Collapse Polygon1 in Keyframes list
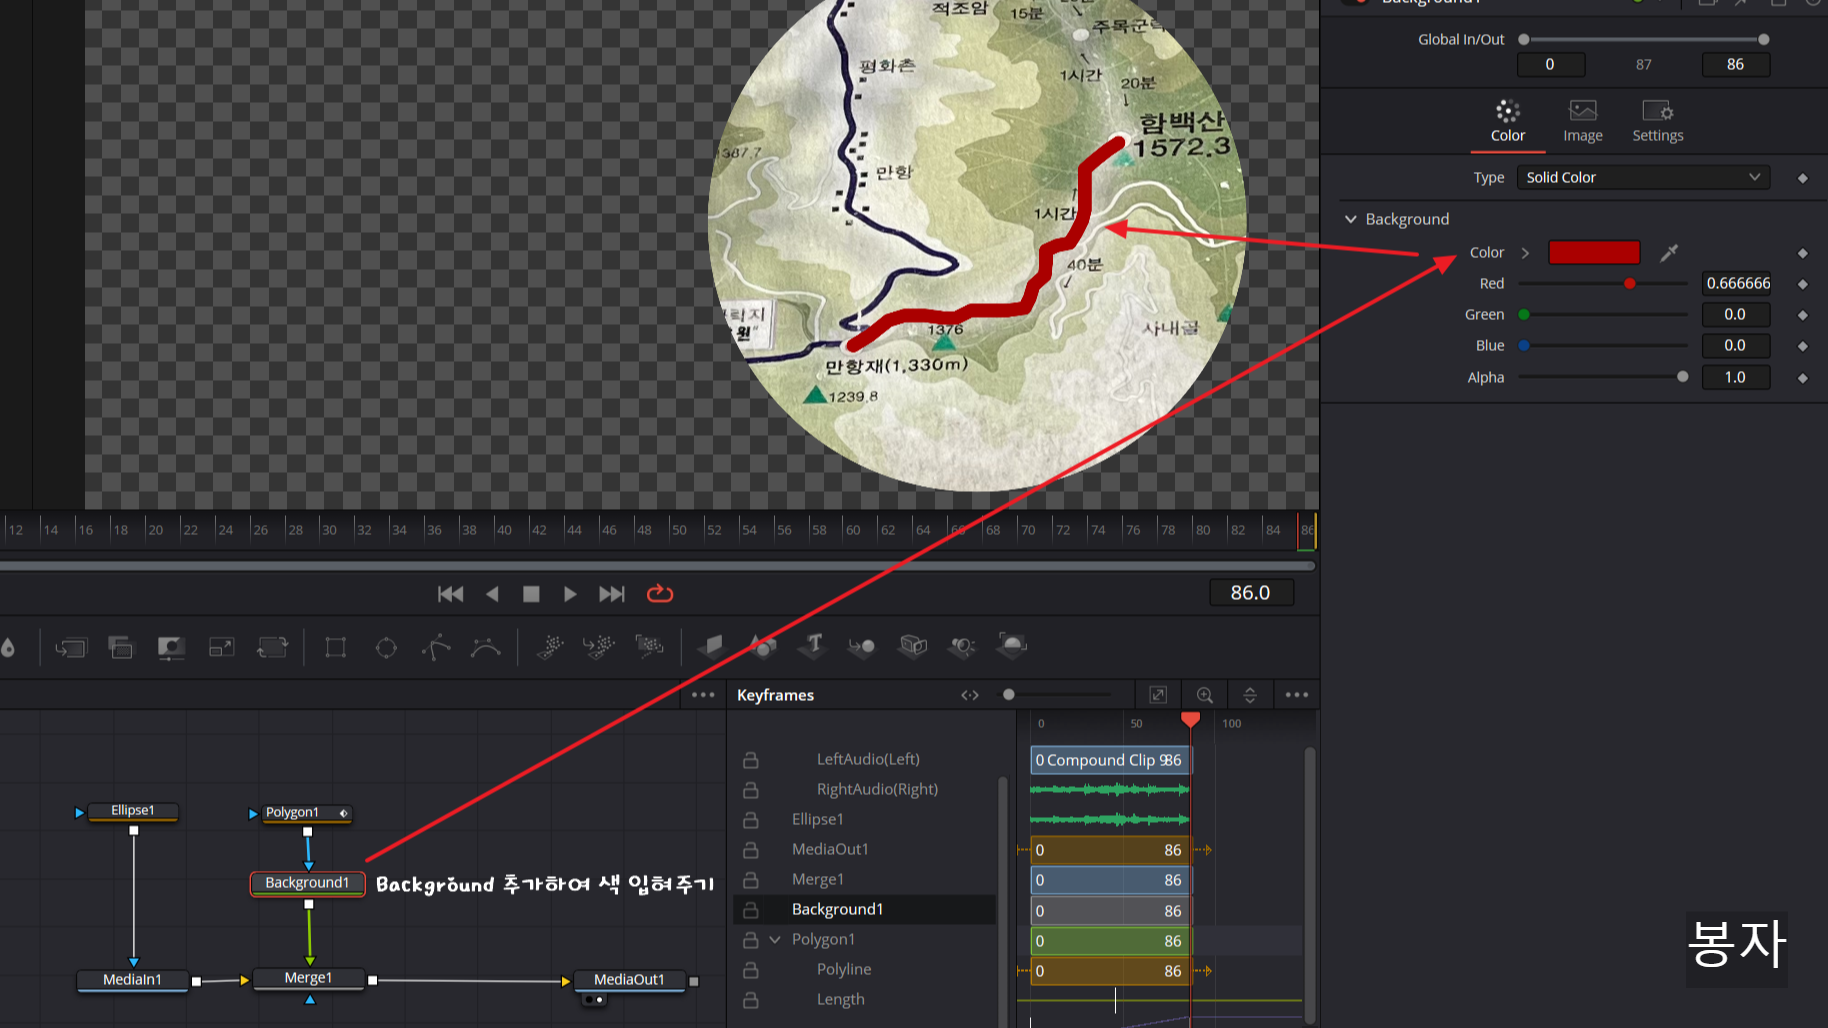 (x=775, y=940)
